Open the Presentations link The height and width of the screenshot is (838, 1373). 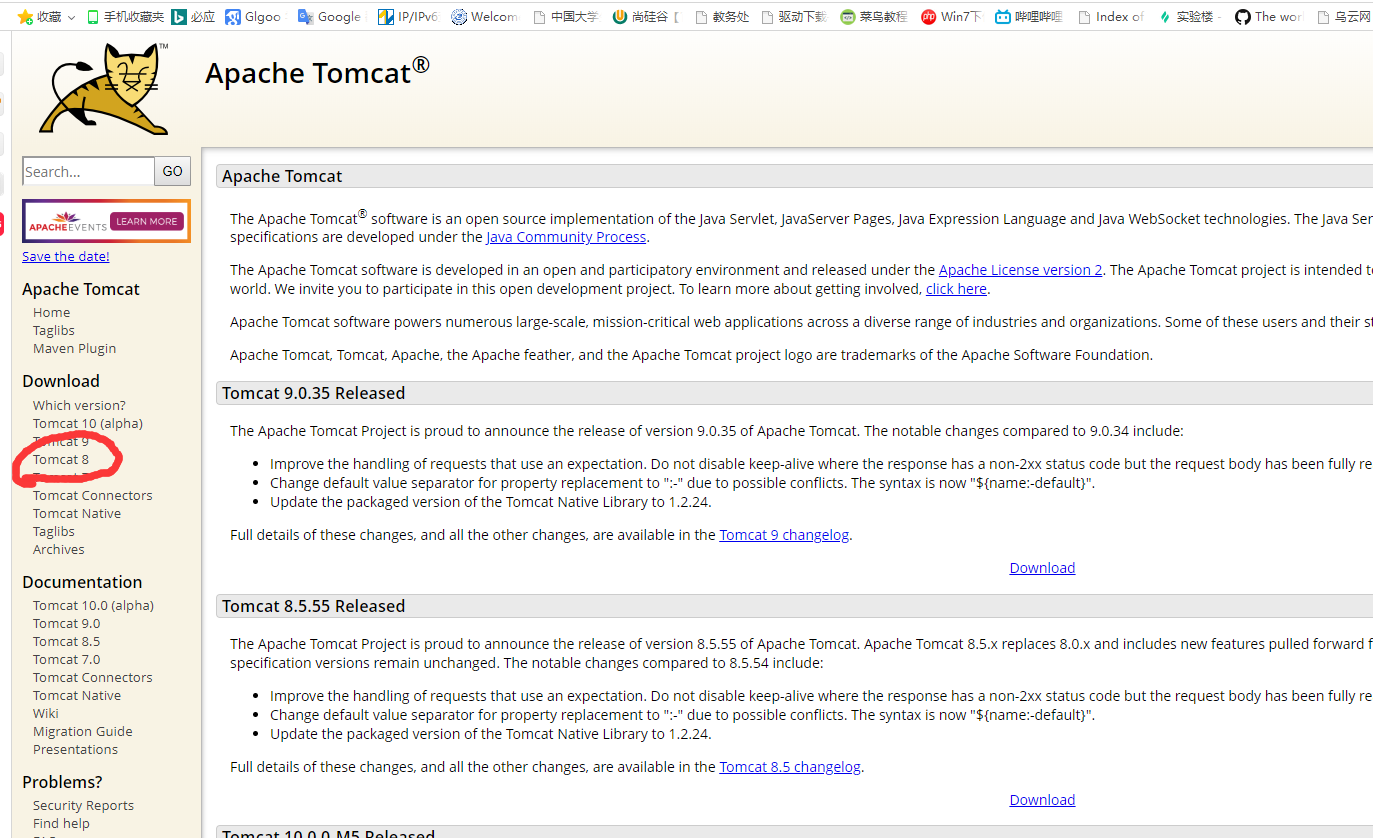[76, 749]
